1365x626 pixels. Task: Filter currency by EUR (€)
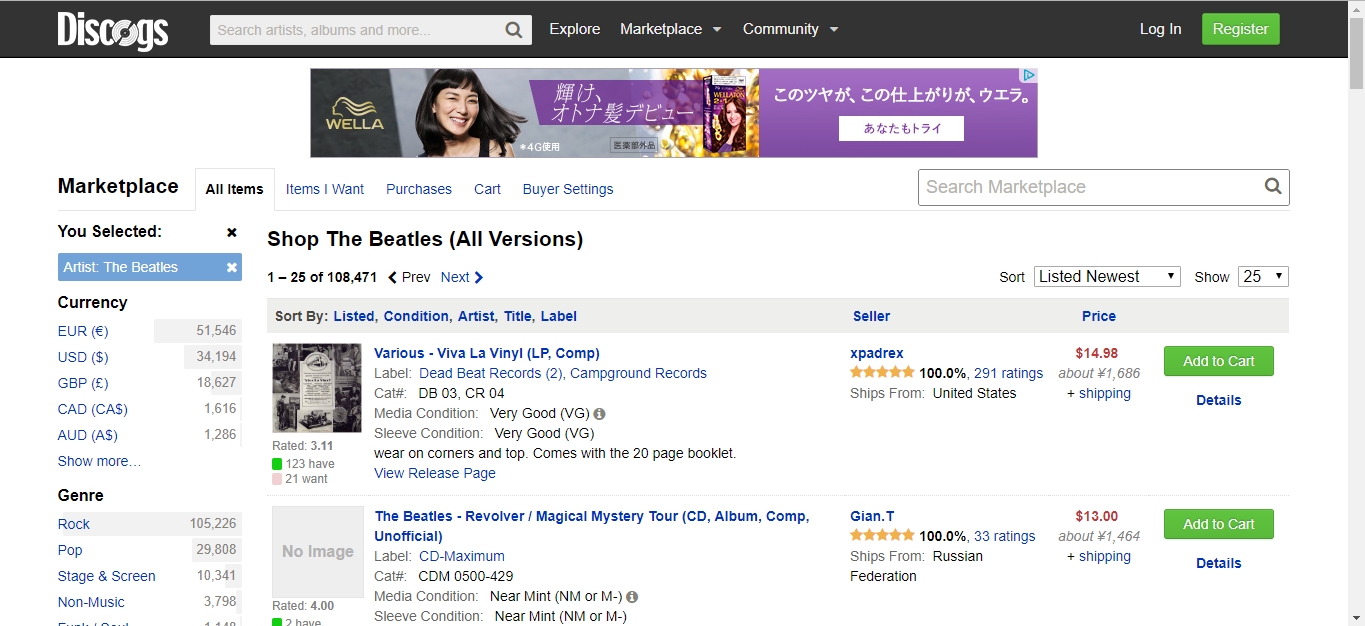coord(83,331)
